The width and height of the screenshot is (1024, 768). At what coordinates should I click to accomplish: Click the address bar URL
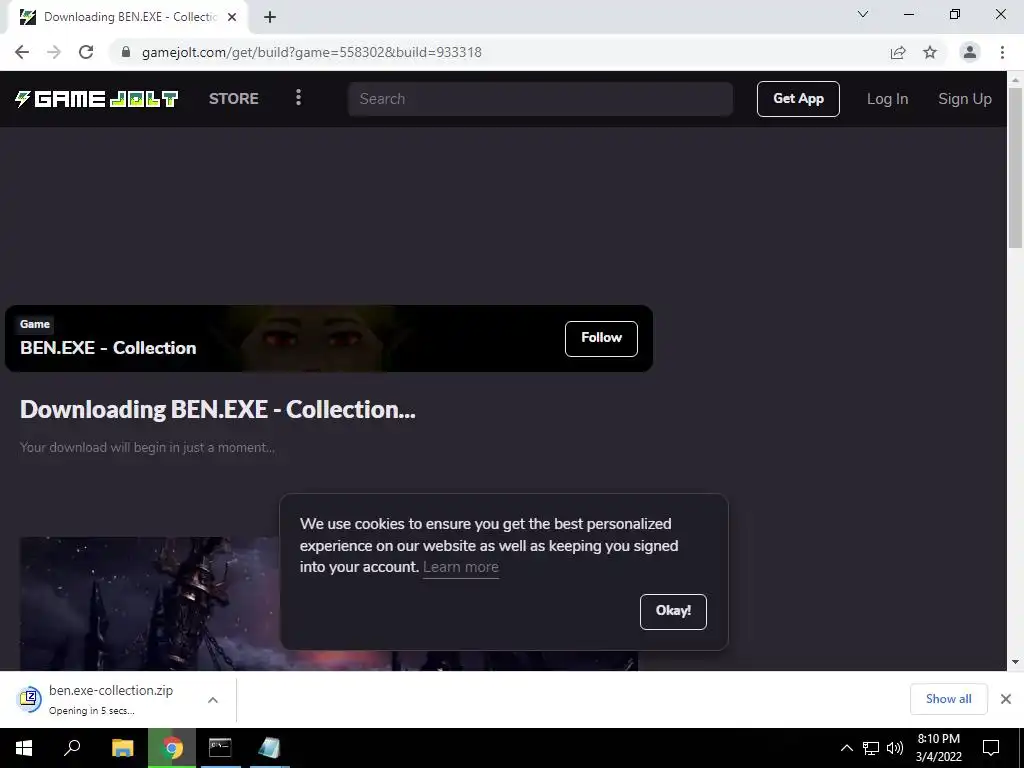click(x=312, y=52)
